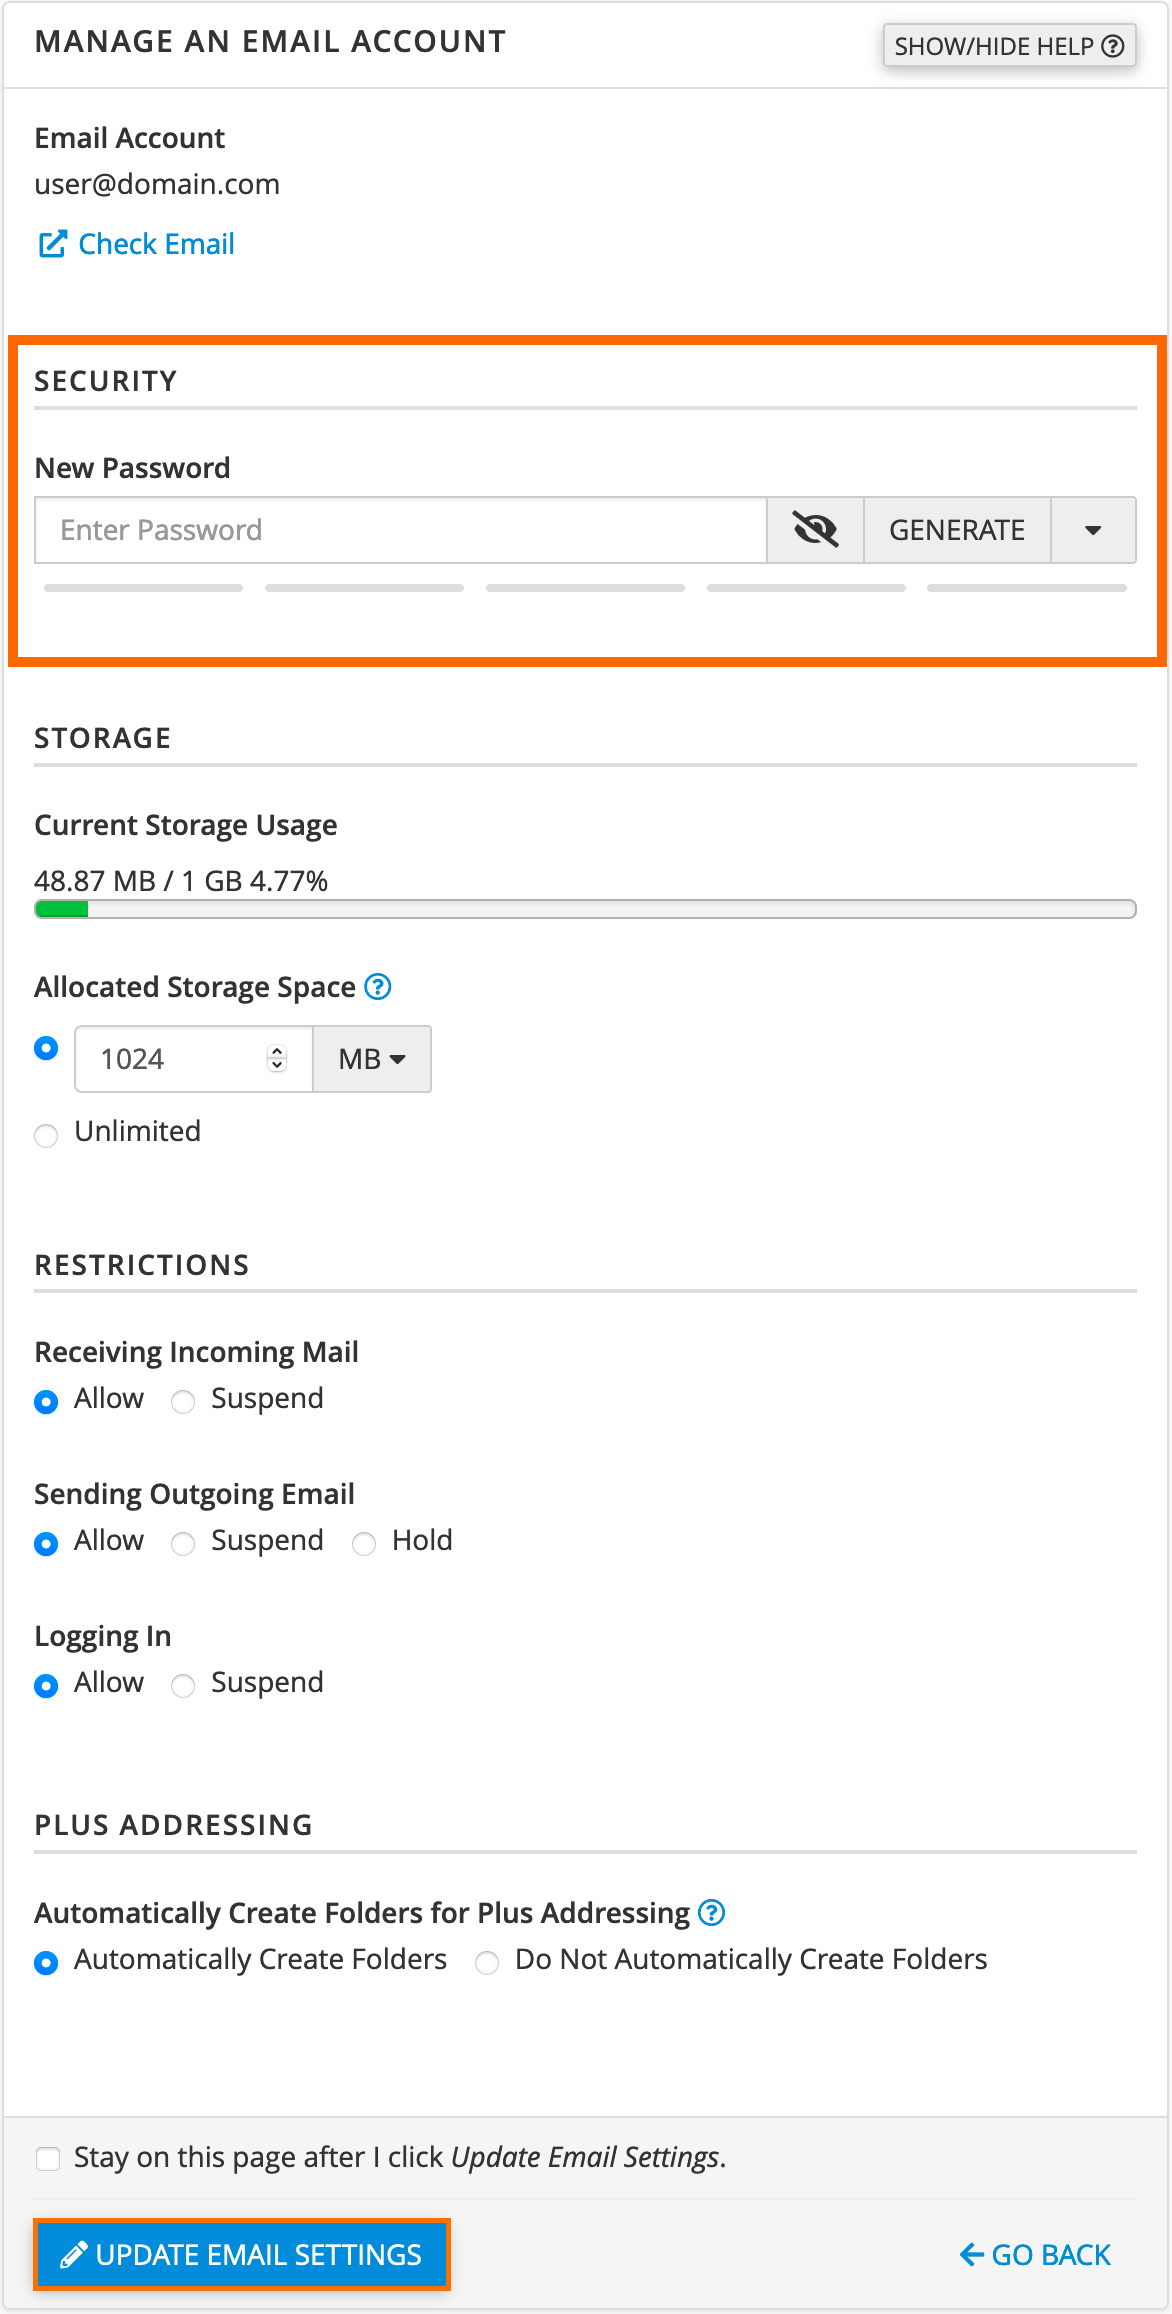
Task: Open the help tooltip beside Allocated Storage Space
Action: [x=377, y=987]
